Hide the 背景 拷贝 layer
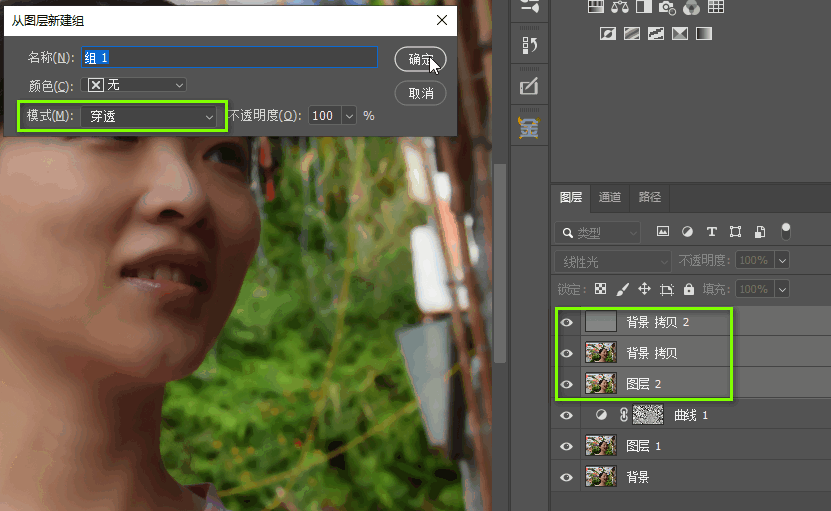 567,353
